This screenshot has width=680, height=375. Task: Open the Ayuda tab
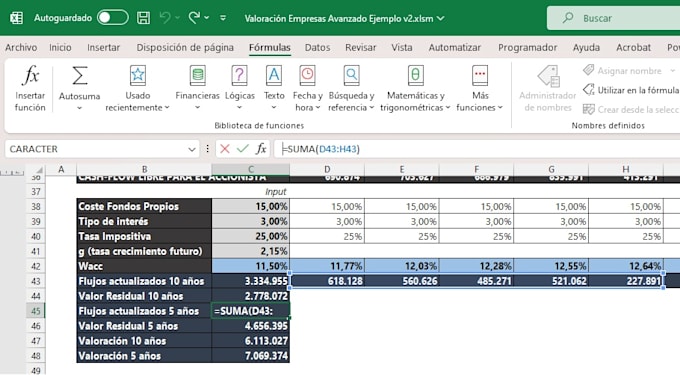click(x=586, y=47)
